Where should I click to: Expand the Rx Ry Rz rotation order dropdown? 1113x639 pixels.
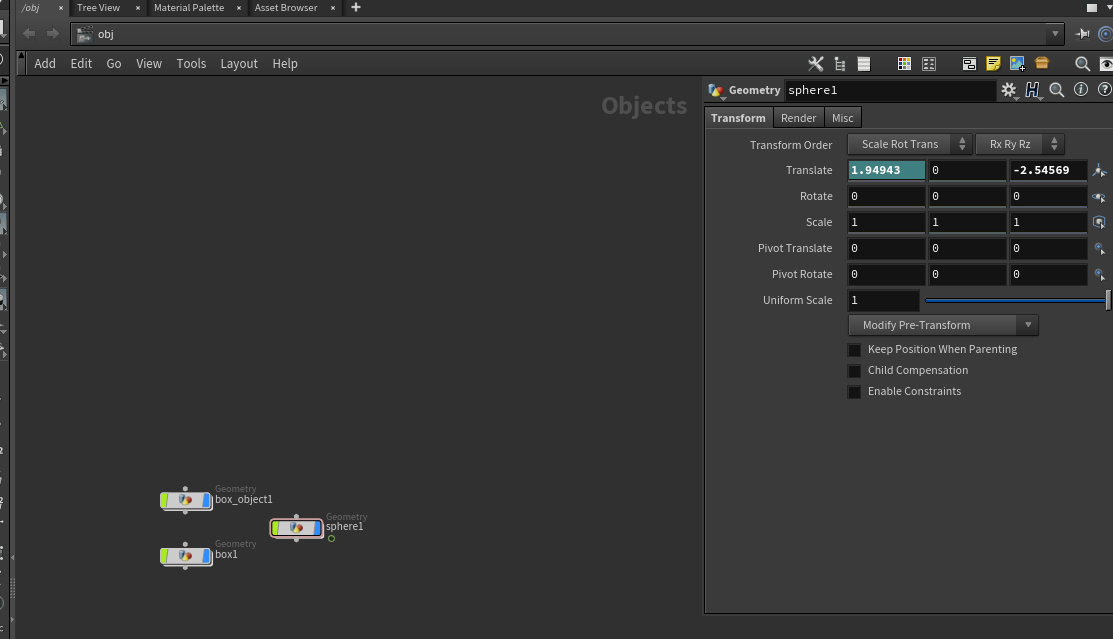click(1019, 145)
